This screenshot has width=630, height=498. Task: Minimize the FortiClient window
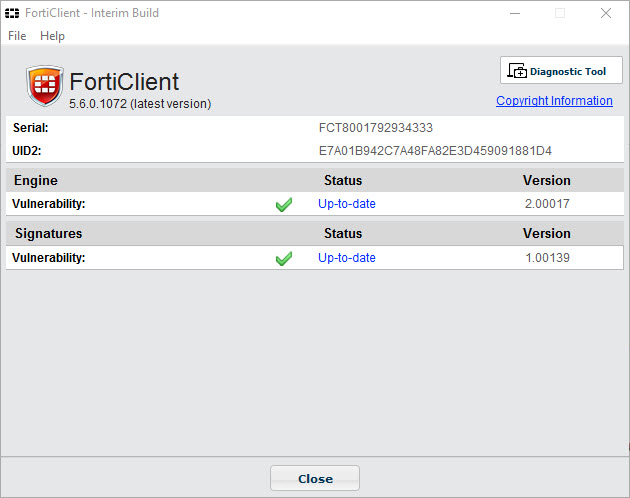515,13
